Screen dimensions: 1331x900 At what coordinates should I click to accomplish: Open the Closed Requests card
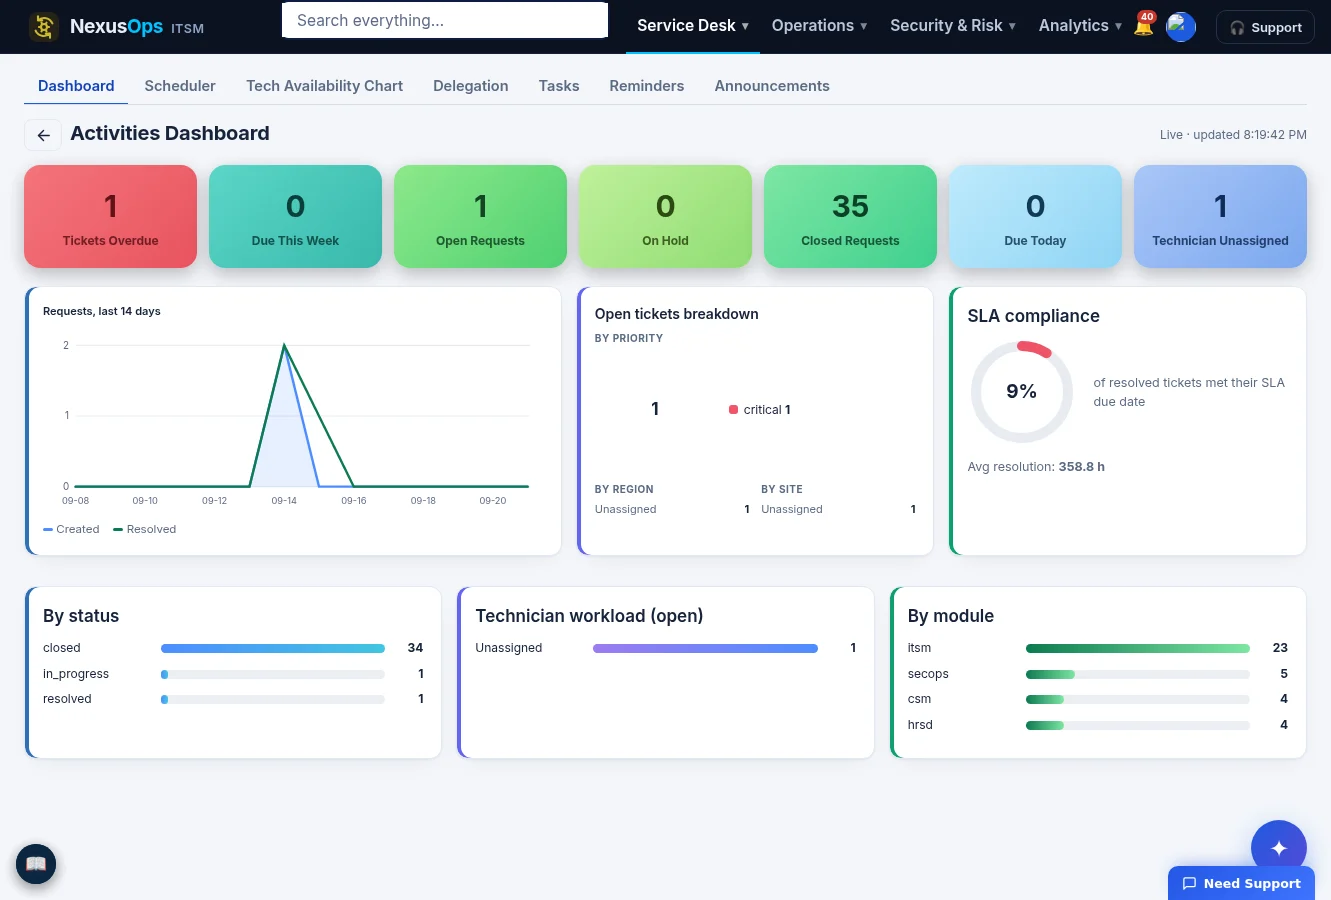point(850,216)
